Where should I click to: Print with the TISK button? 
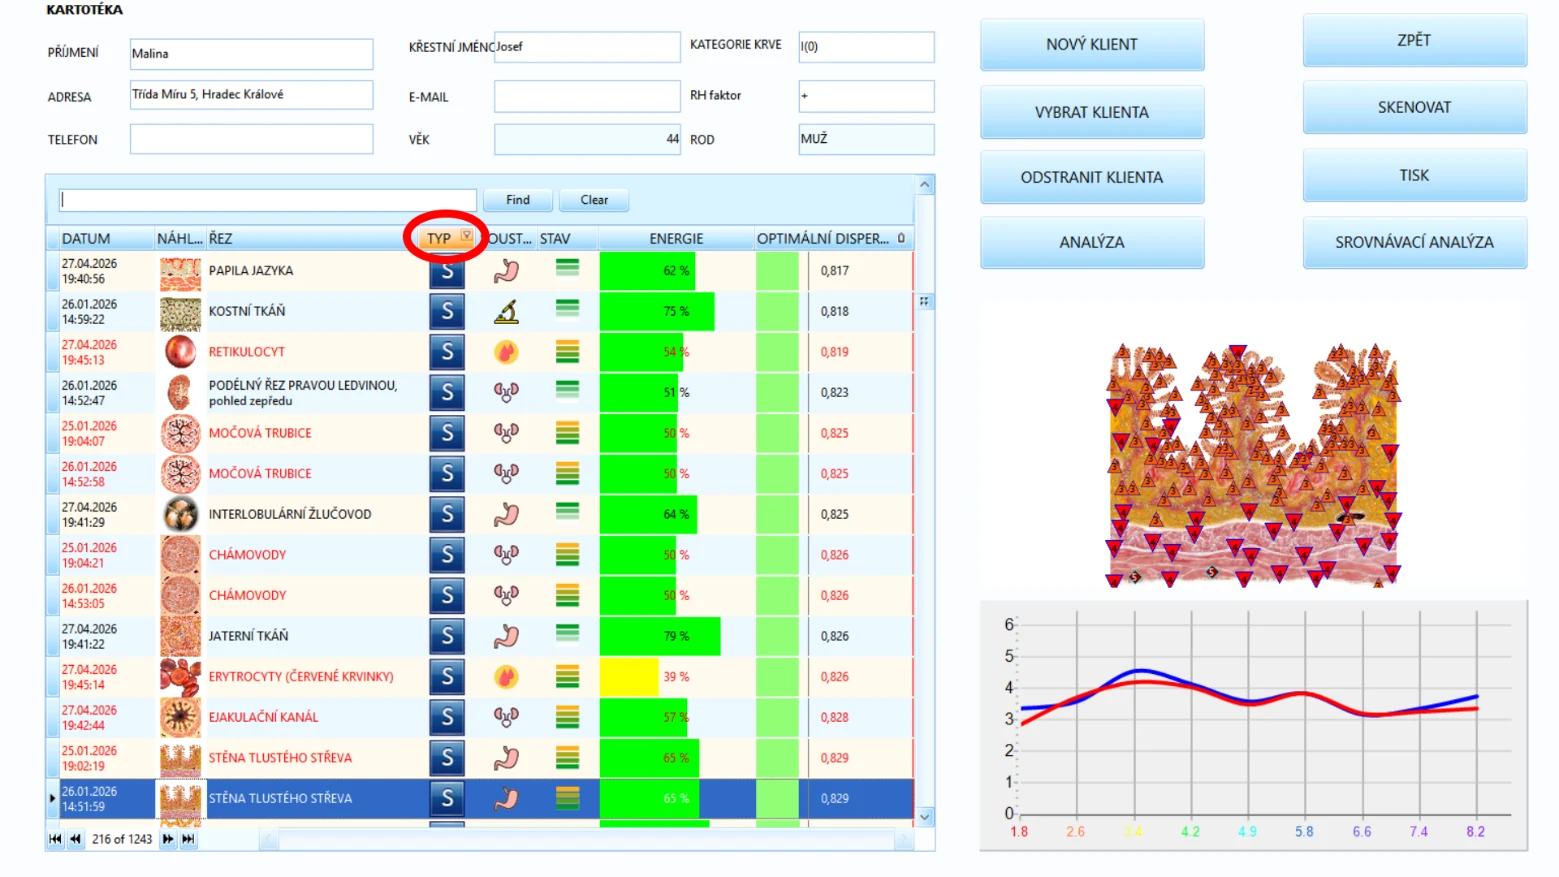click(1414, 175)
